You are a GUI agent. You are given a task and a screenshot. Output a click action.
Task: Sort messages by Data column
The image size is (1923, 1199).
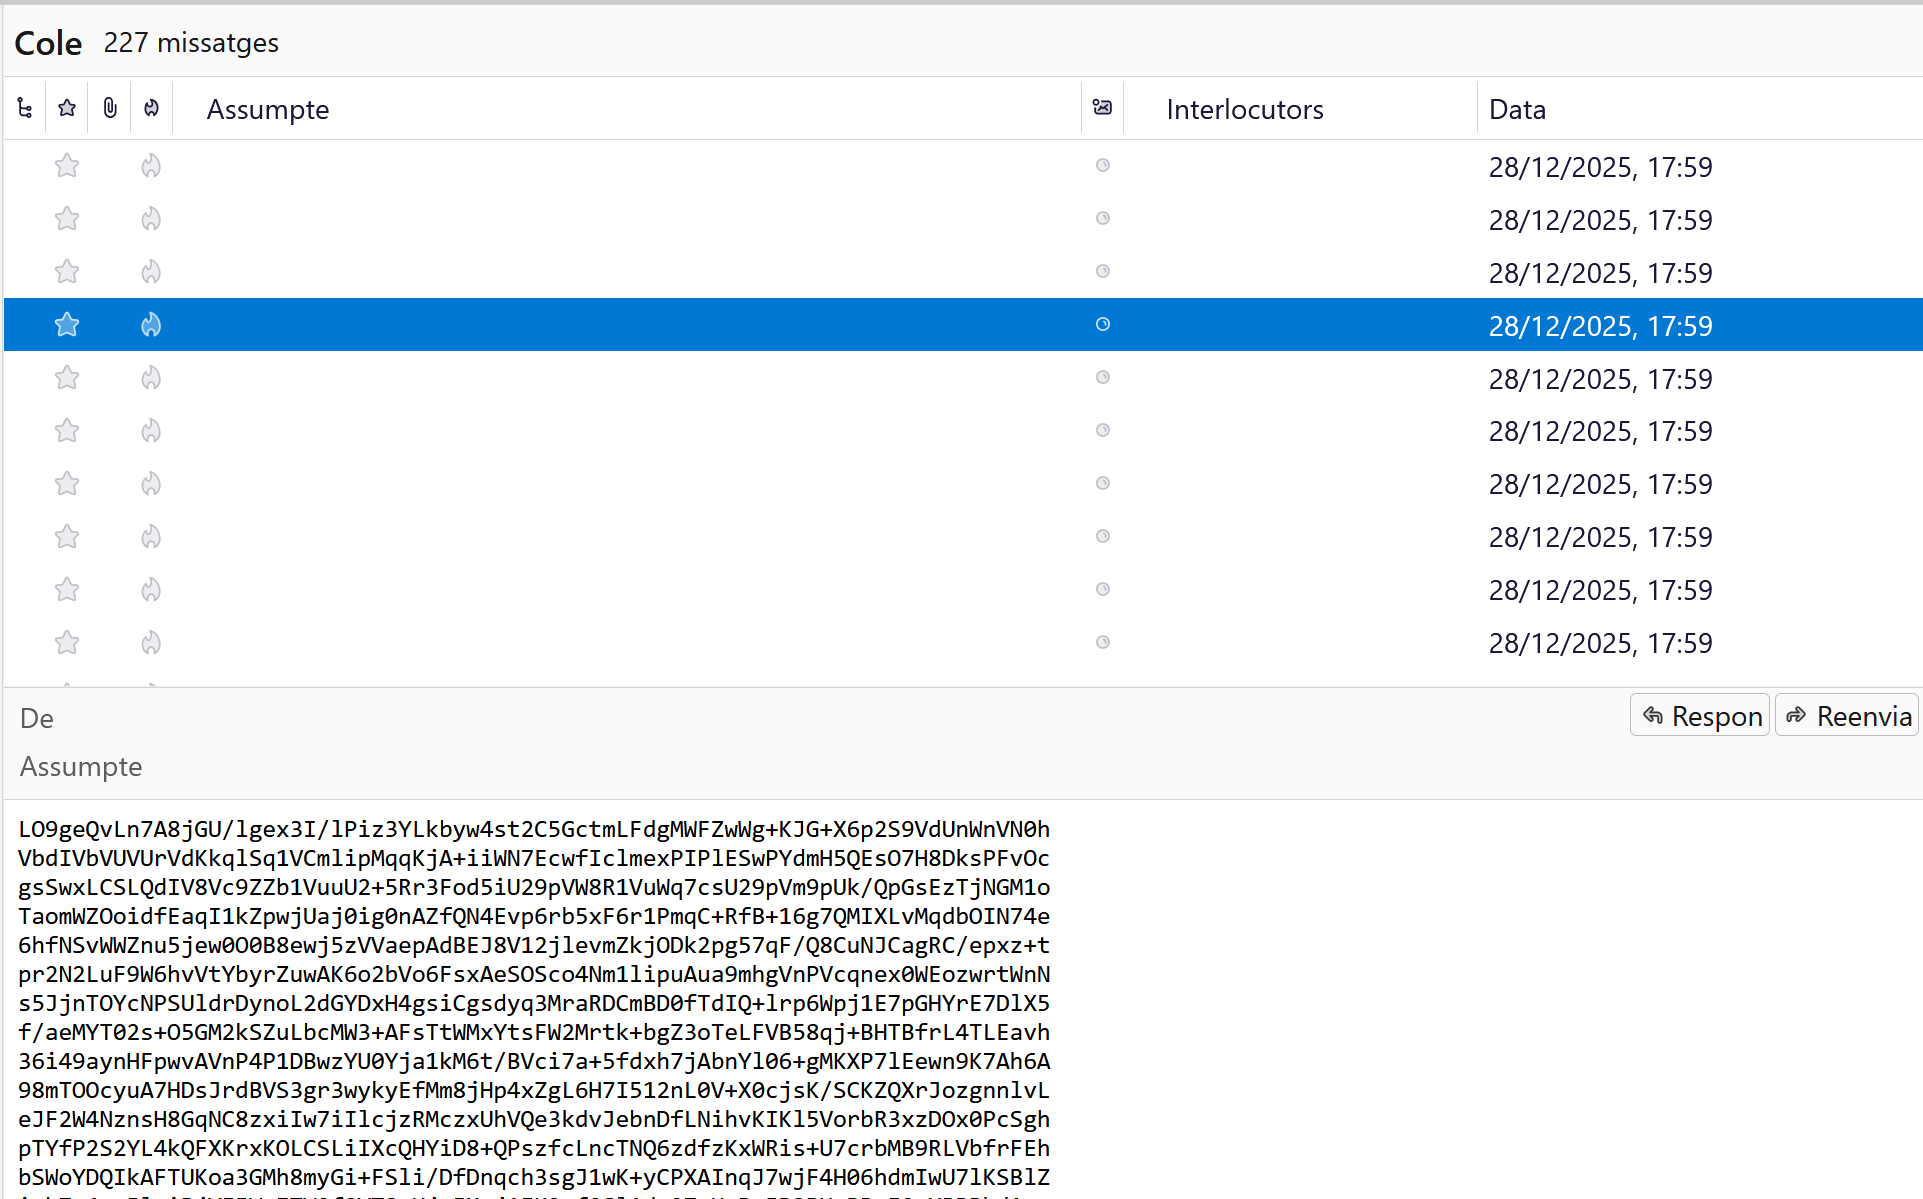point(1517,109)
